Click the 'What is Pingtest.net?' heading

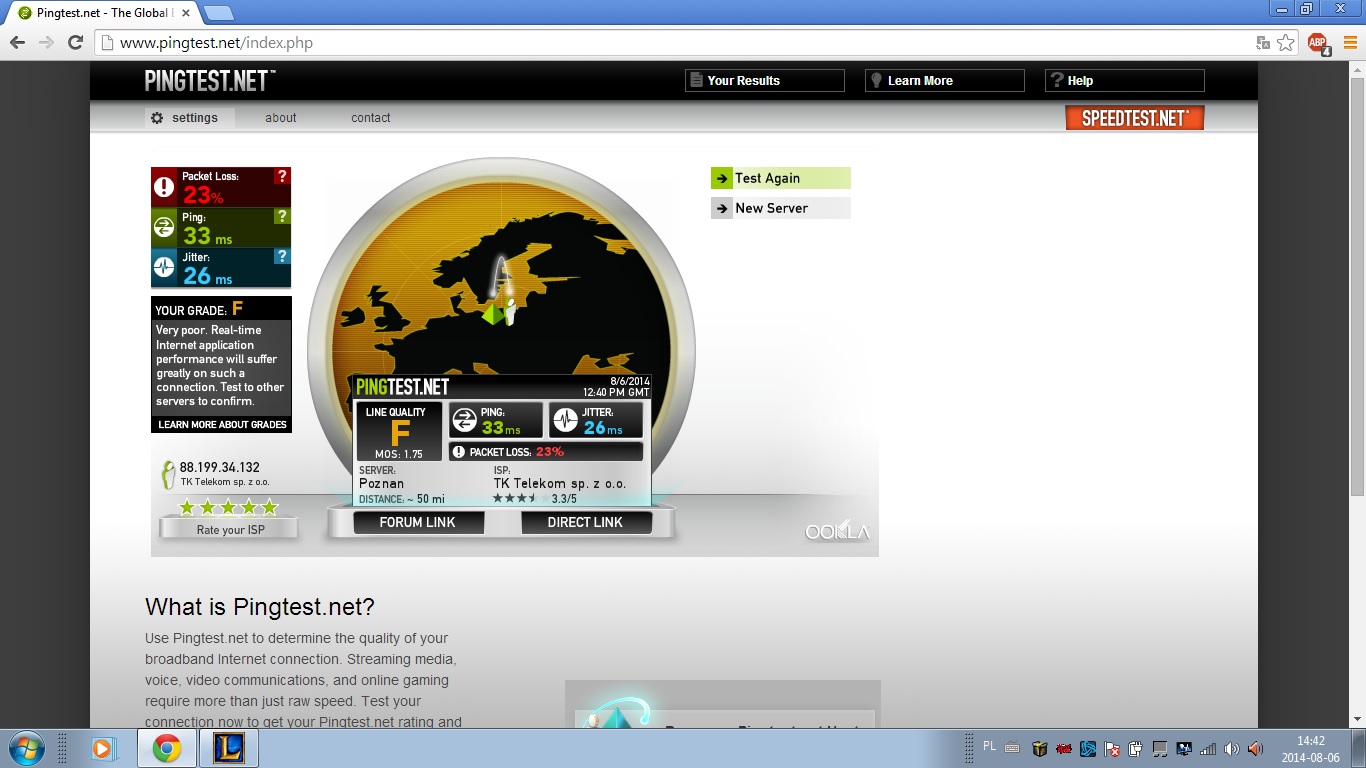click(260, 607)
